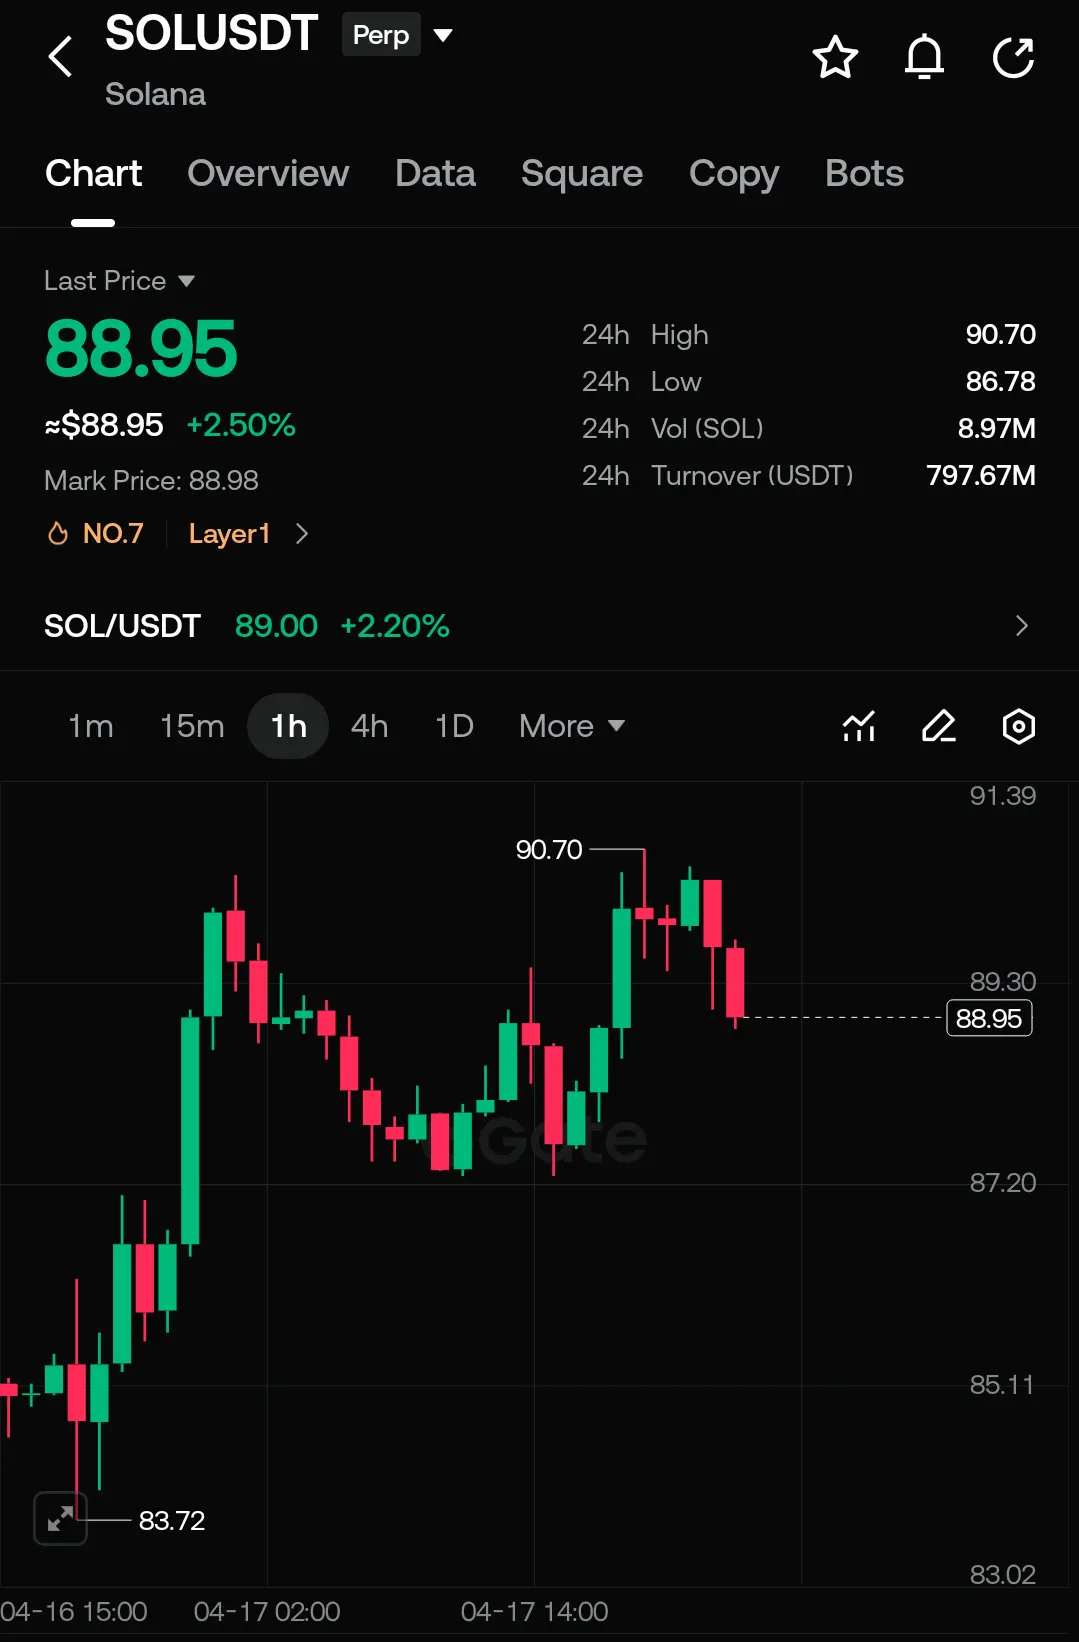The image size is (1079, 1642).
Task: Select the 4h timeframe
Action: (x=369, y=726)
